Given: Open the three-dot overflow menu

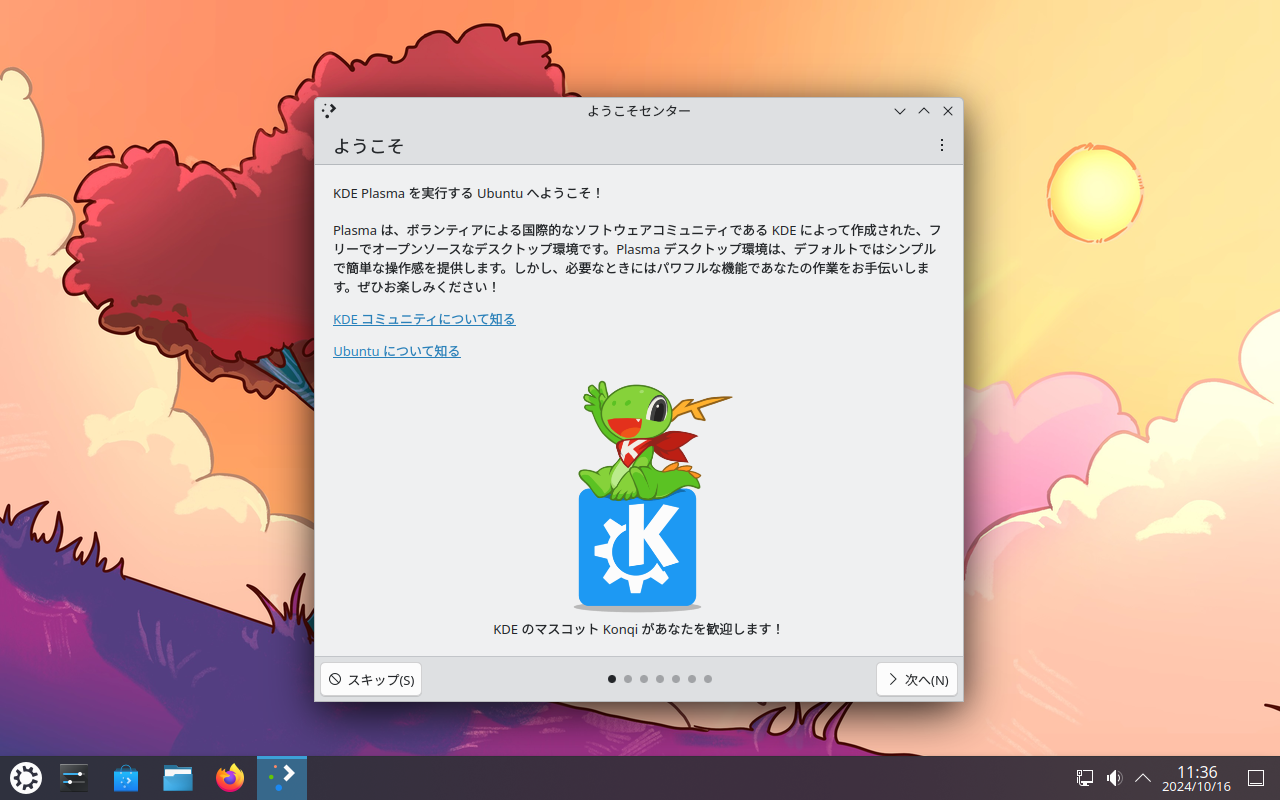Looking at the screenshot, I should [941, 145].
